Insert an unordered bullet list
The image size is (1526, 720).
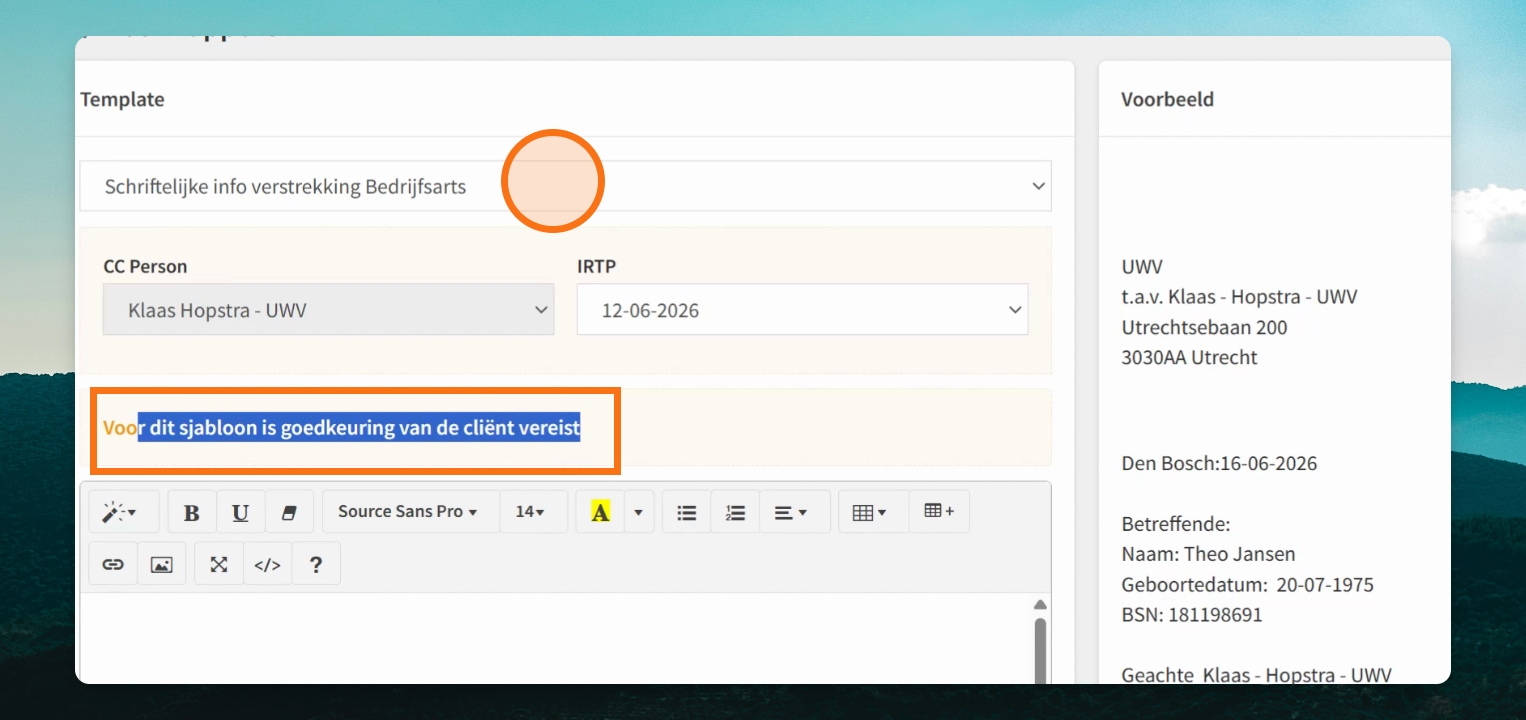687,512
